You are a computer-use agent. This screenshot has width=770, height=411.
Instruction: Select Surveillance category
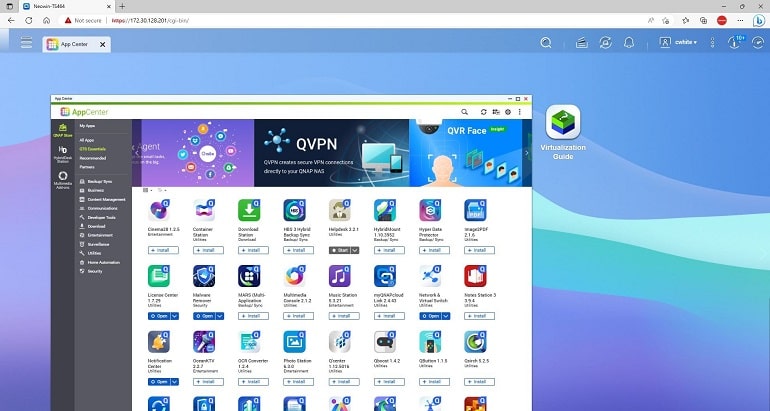tap(94, 245)
